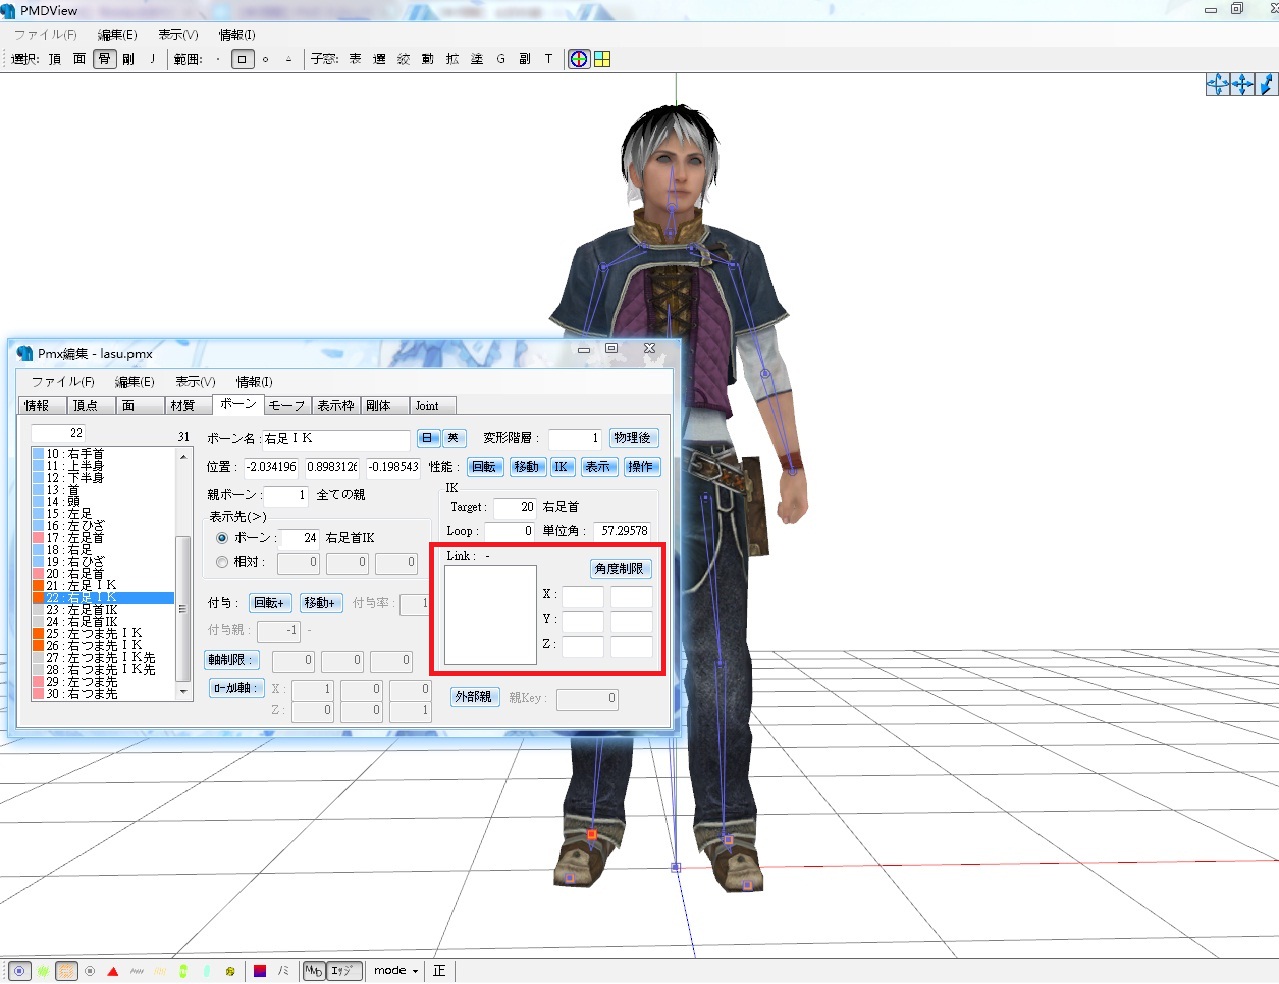
Task: Open the mode dropdown in bottom bar
Action: 396,971
